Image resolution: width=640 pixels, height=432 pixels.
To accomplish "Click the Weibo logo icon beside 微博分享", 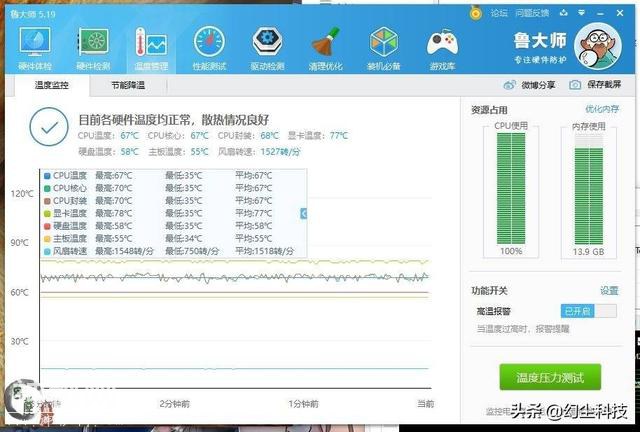I will point(509,85).
